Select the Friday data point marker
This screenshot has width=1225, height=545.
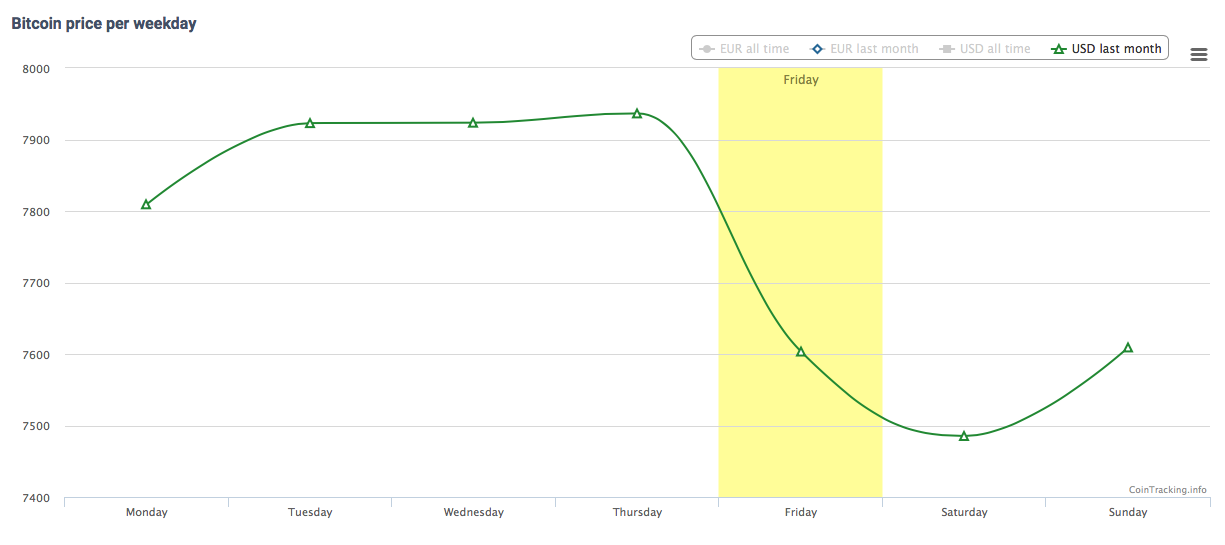click(x=800, y=352)
